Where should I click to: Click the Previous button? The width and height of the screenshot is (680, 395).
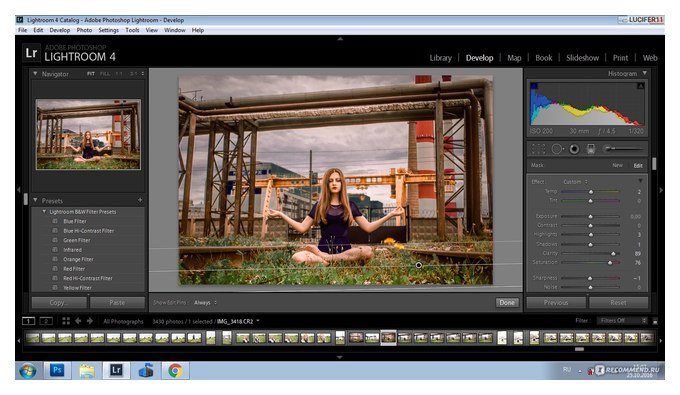556,302
